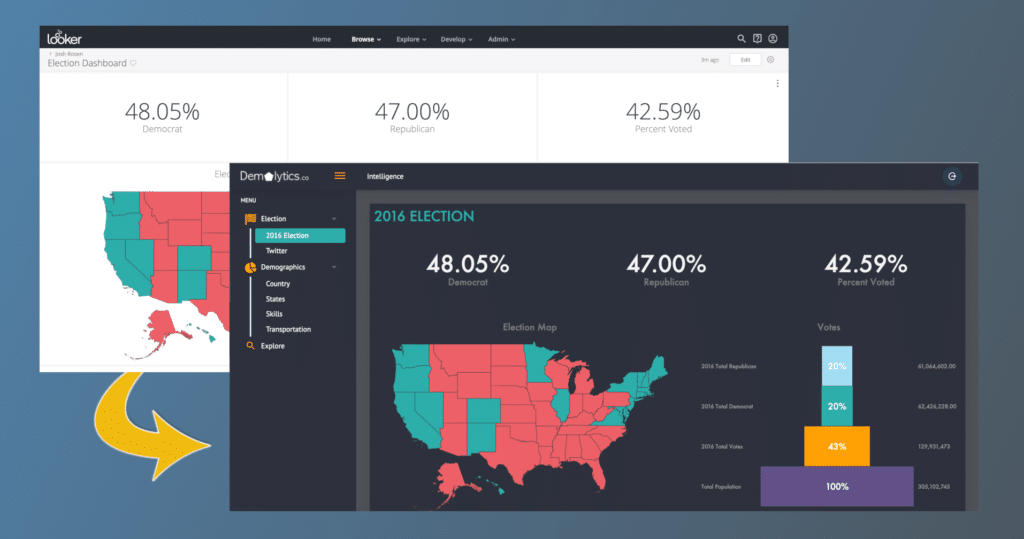Click the orange 43% Total Votes bar

click(x=837, y=446)
